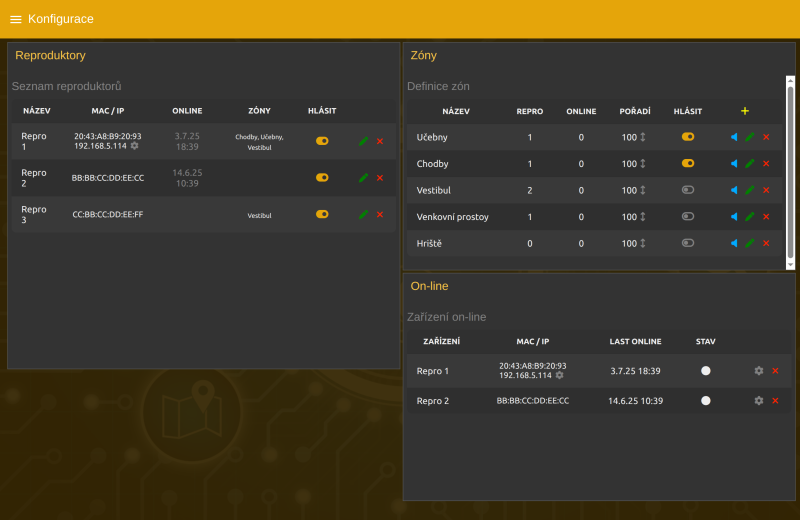
Task: Toggle Hlásit switch for Repro 2 speaker
Action: [x=322, y=177]
